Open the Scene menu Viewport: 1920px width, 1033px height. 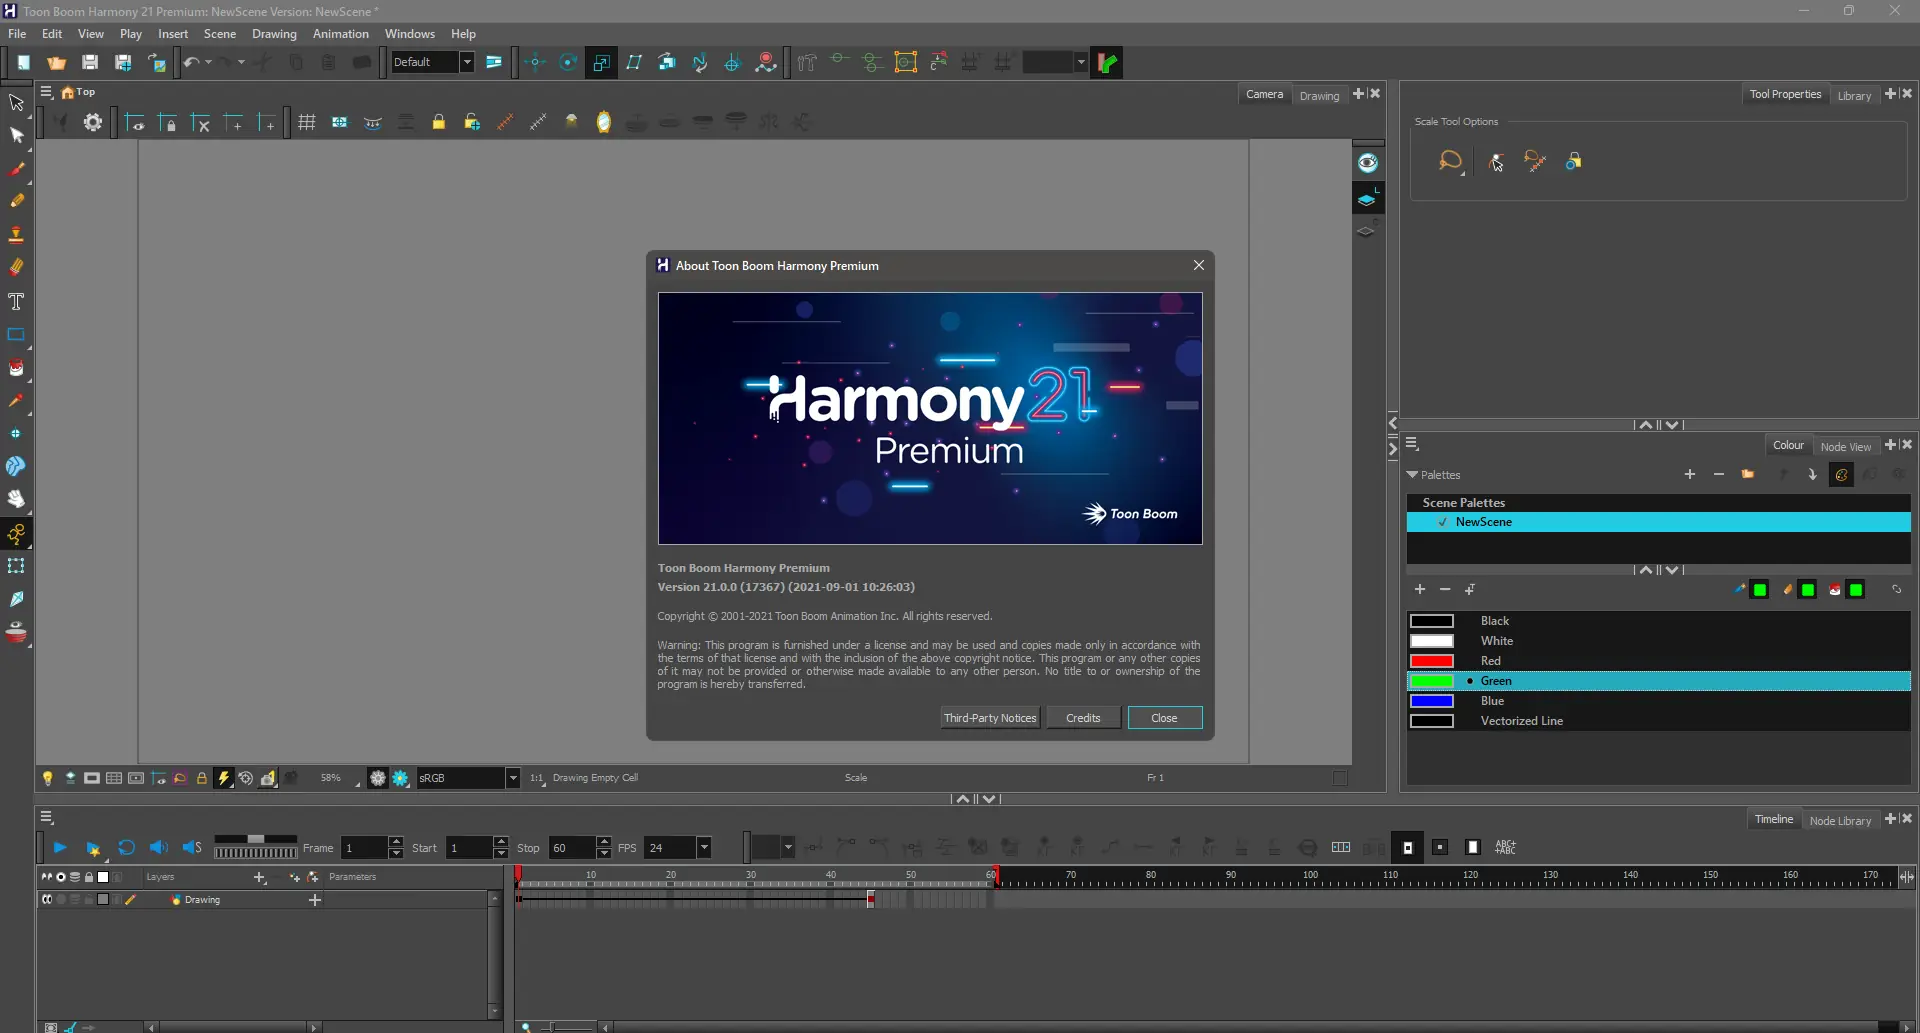tap(220, 34)
